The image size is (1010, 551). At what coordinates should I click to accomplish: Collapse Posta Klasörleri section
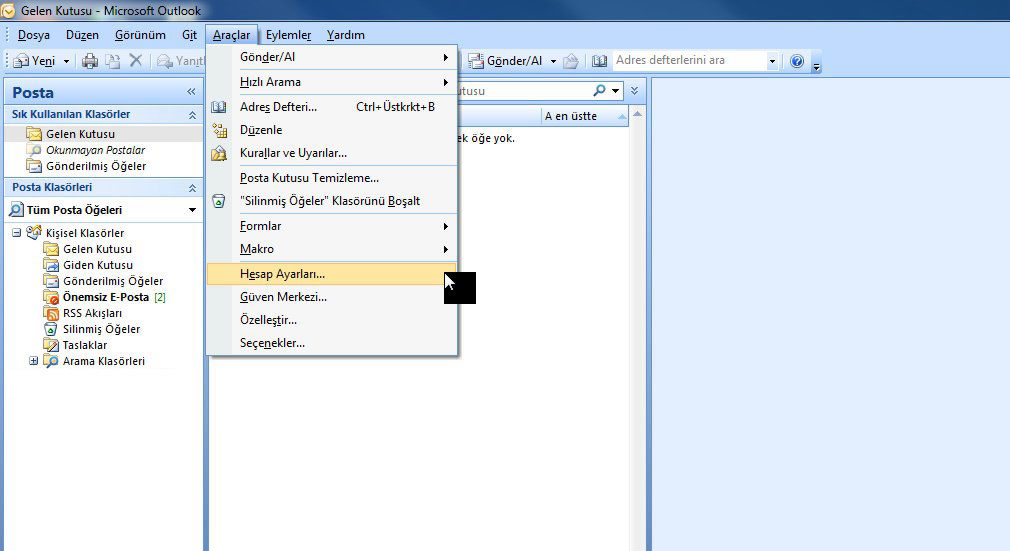click(x=192, y=188)
